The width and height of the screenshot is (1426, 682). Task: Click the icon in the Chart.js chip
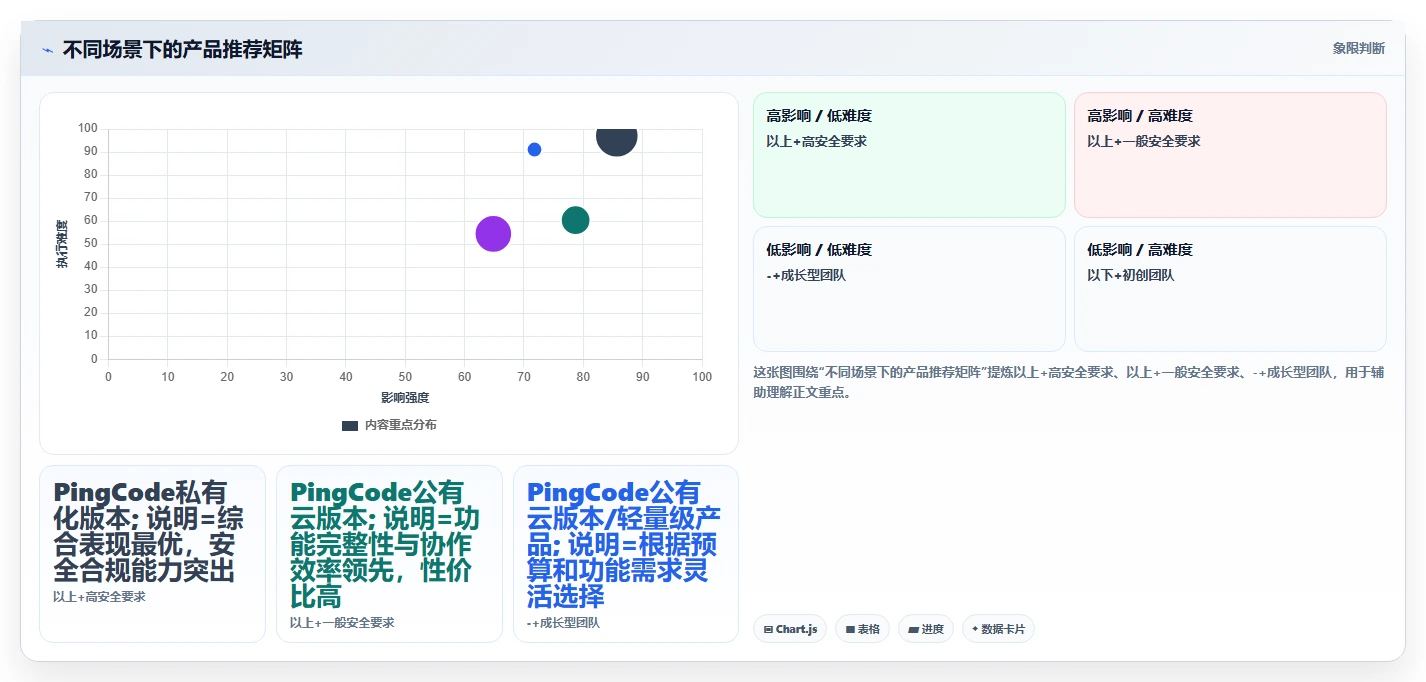coord(768,630)
